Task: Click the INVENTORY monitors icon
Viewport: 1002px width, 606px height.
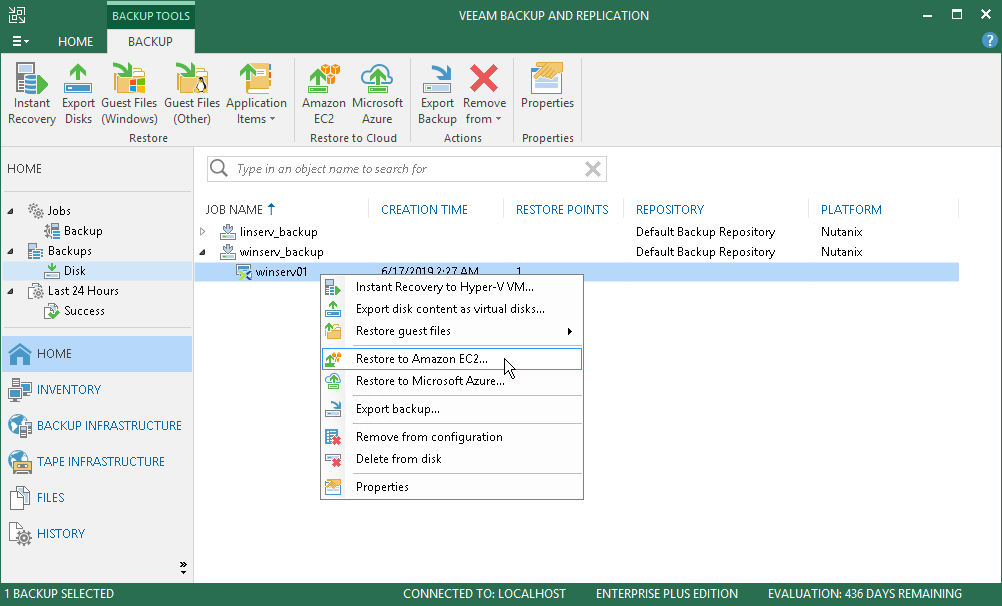Action: (x=20, y=390)
